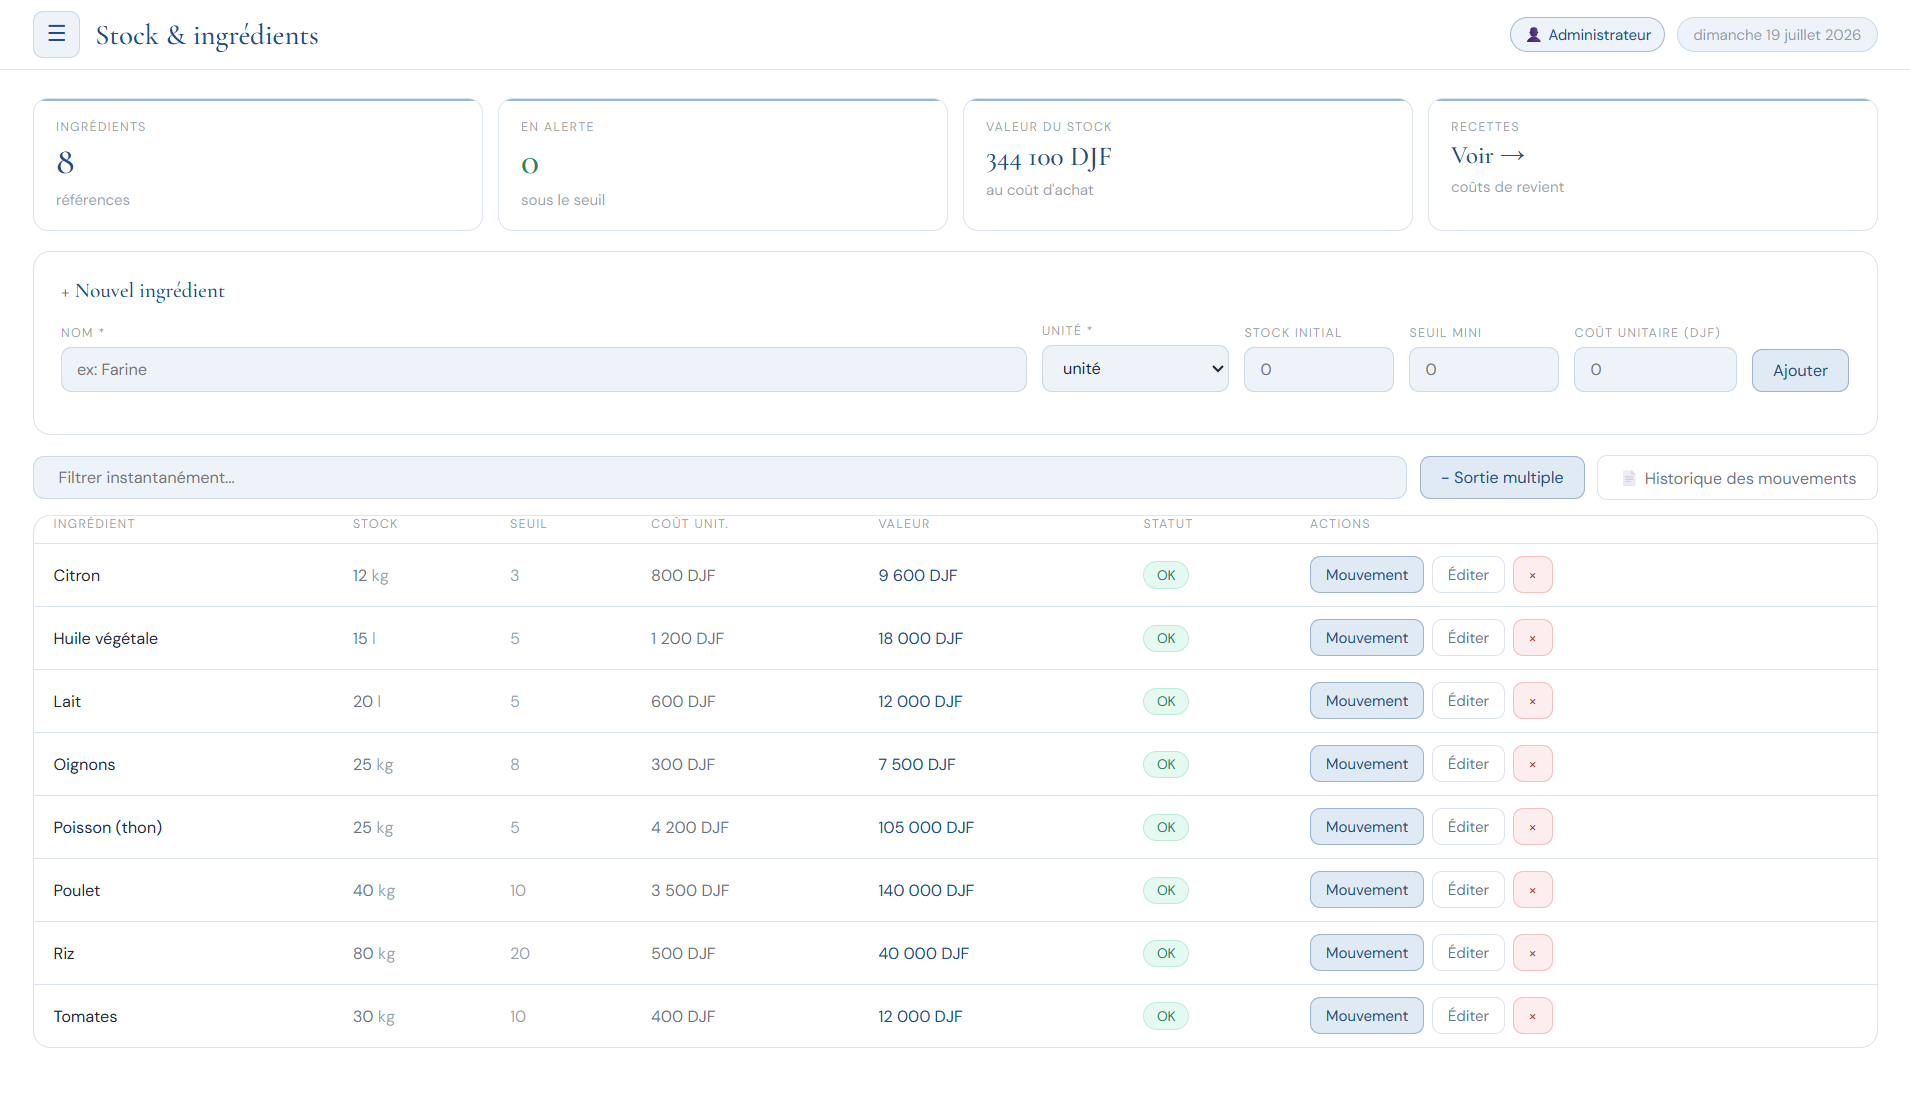Remove Huile végétale using the red x
Screen dimensions: 1910x1095
tap(1532, 638)
